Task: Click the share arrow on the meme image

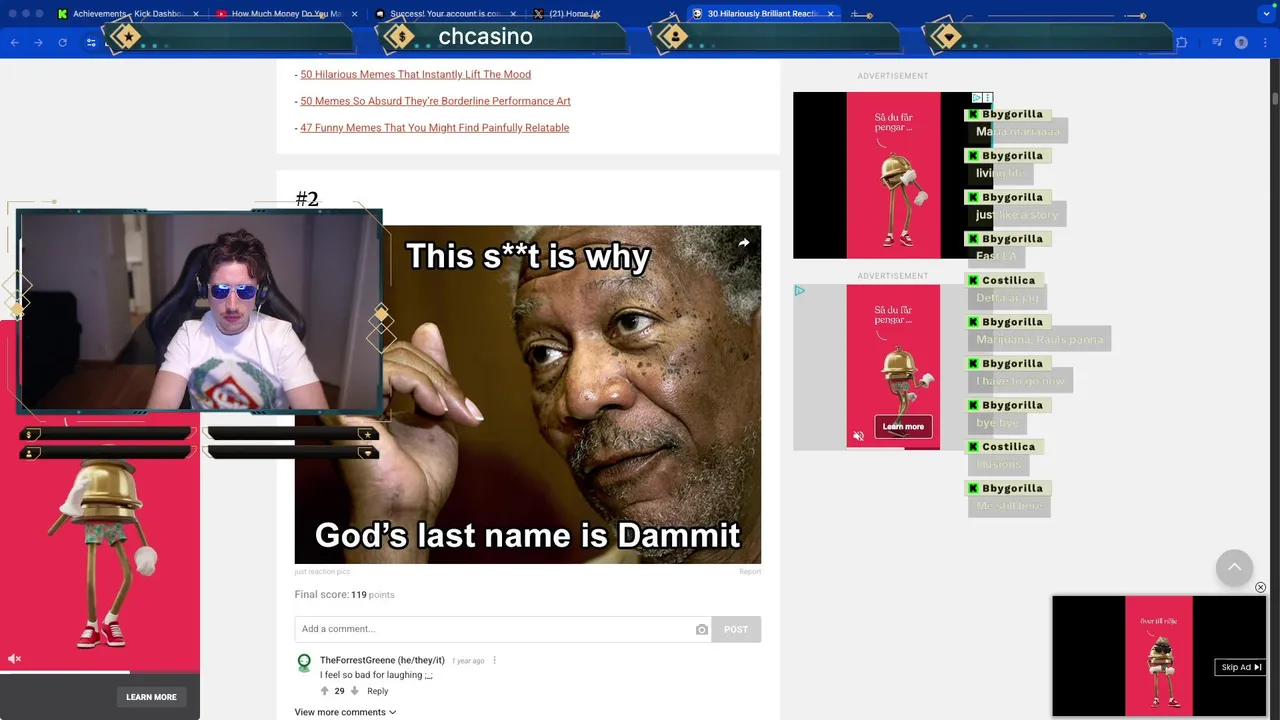Action: (743, 242)
